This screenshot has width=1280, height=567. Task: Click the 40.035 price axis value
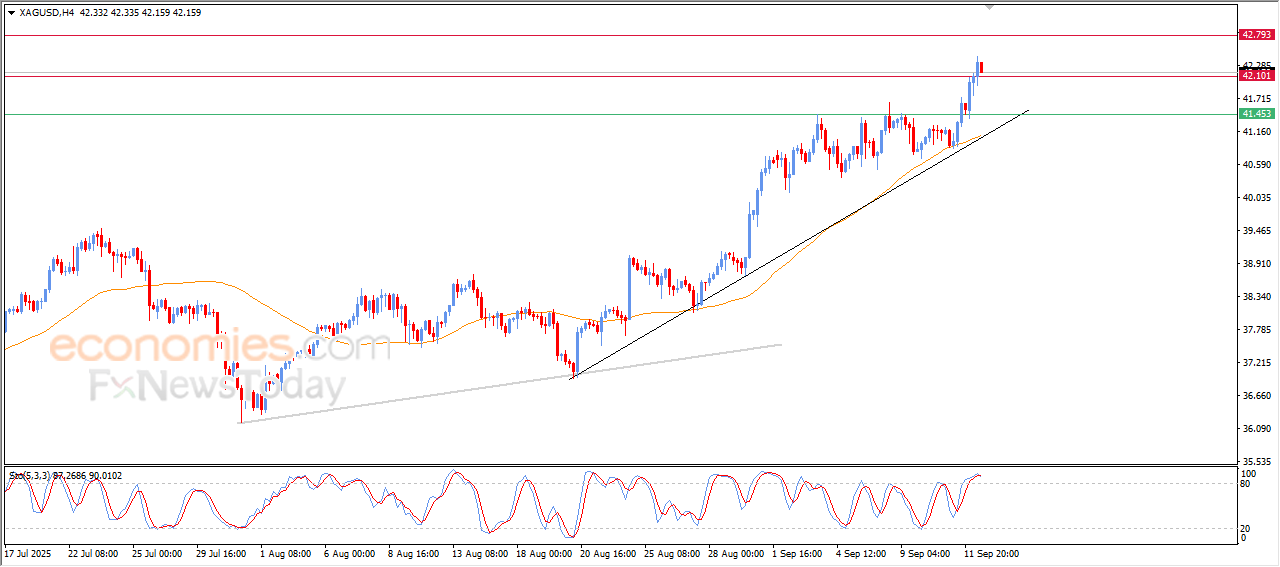1256,198
